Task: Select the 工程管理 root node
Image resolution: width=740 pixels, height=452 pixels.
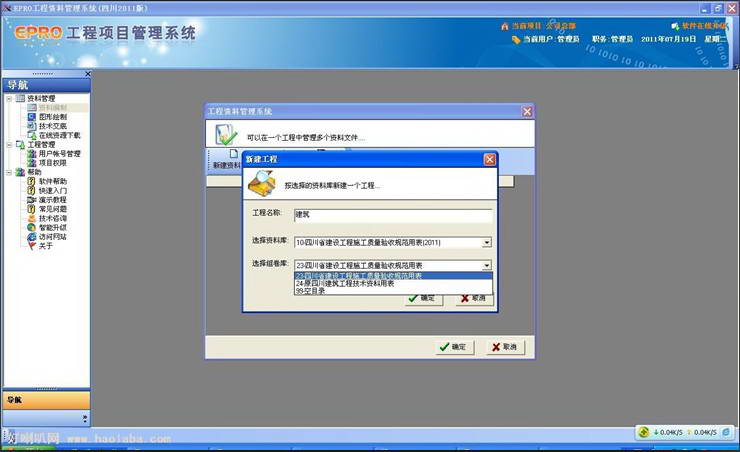Action: coord(41,144)
